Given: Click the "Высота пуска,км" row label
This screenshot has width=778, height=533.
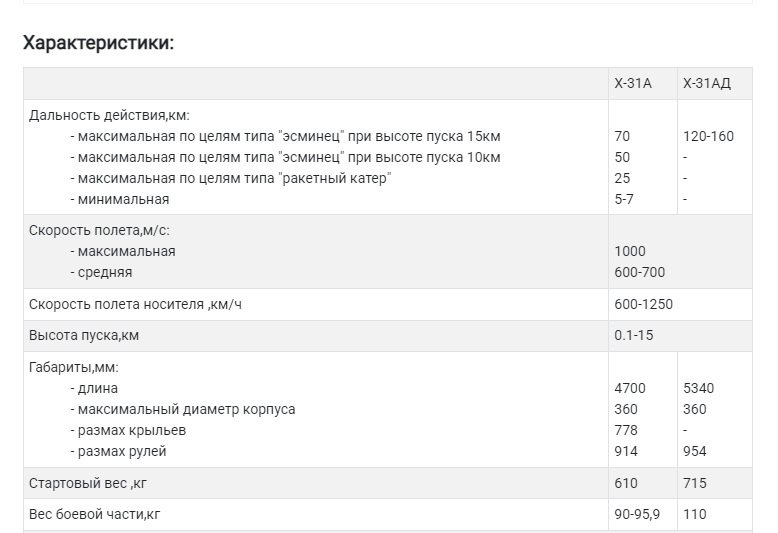Looking at the screenshot, I should click(x=84, y=335).
